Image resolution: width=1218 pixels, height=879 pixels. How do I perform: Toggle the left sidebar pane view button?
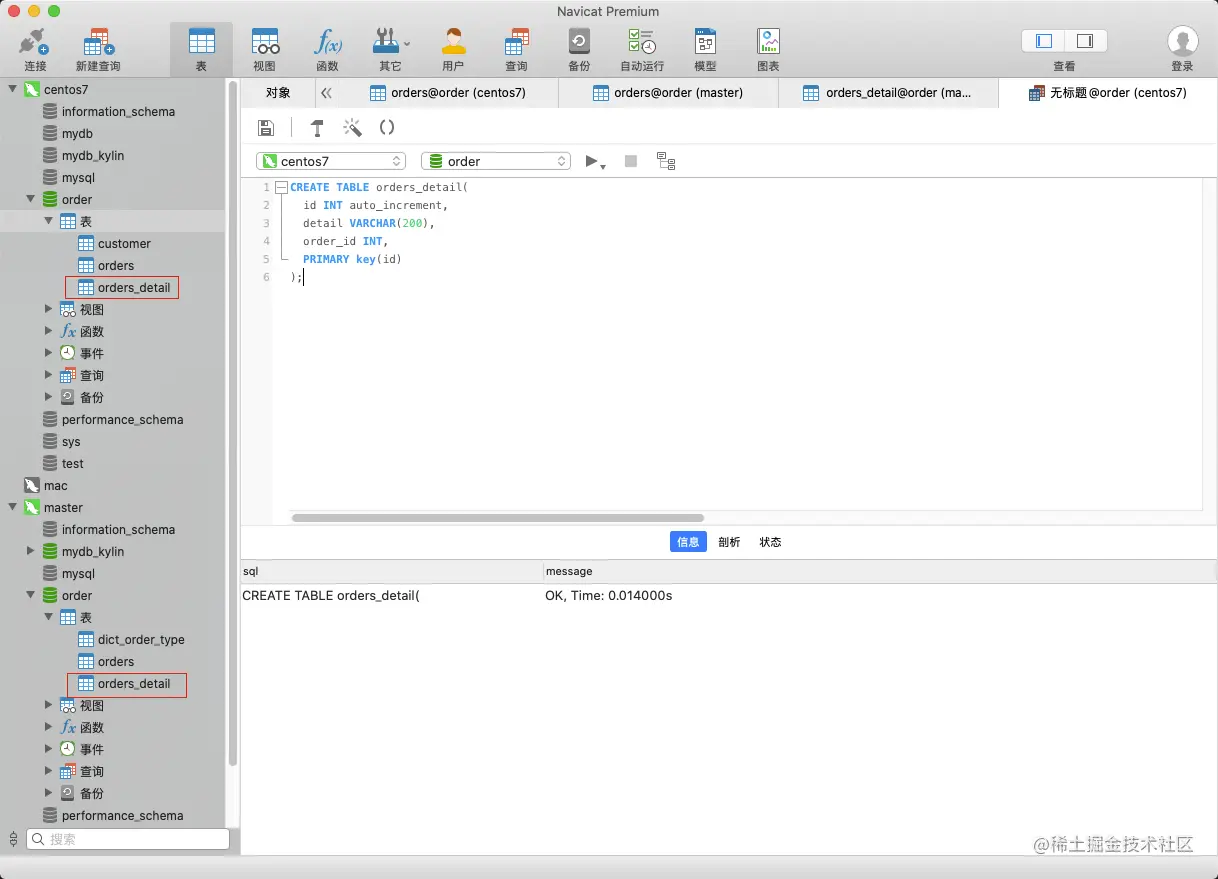tap(1044, 41)
